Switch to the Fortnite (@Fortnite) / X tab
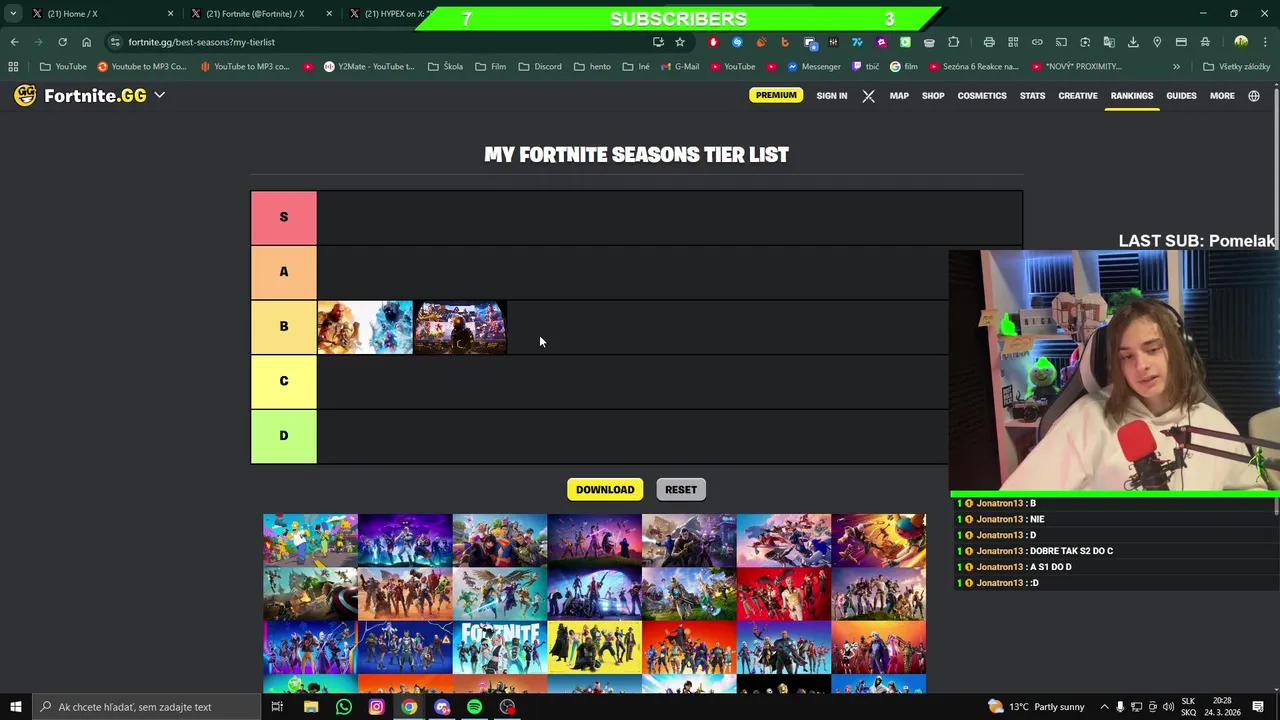The width and height of the screenshot is (1280, 720). tap(260, 14)
